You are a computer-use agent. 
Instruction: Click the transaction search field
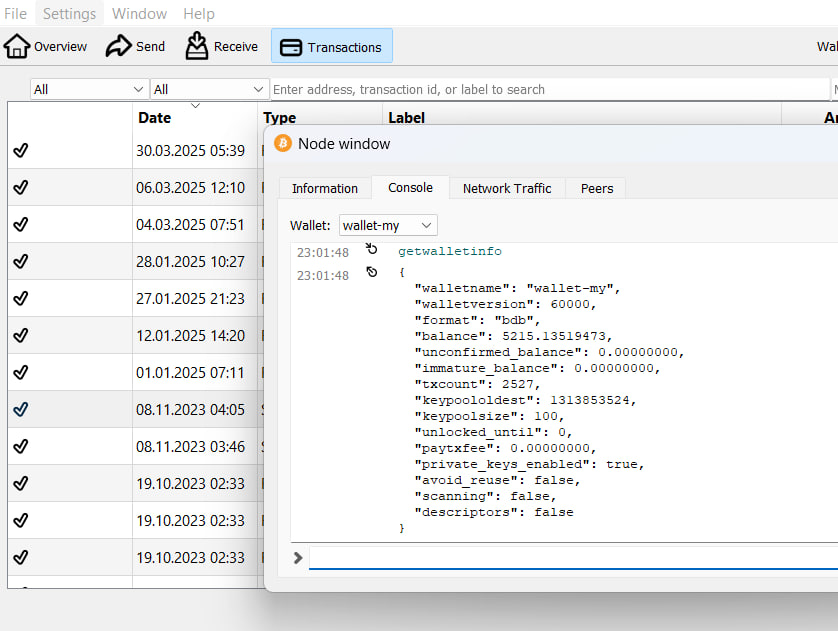550,89
